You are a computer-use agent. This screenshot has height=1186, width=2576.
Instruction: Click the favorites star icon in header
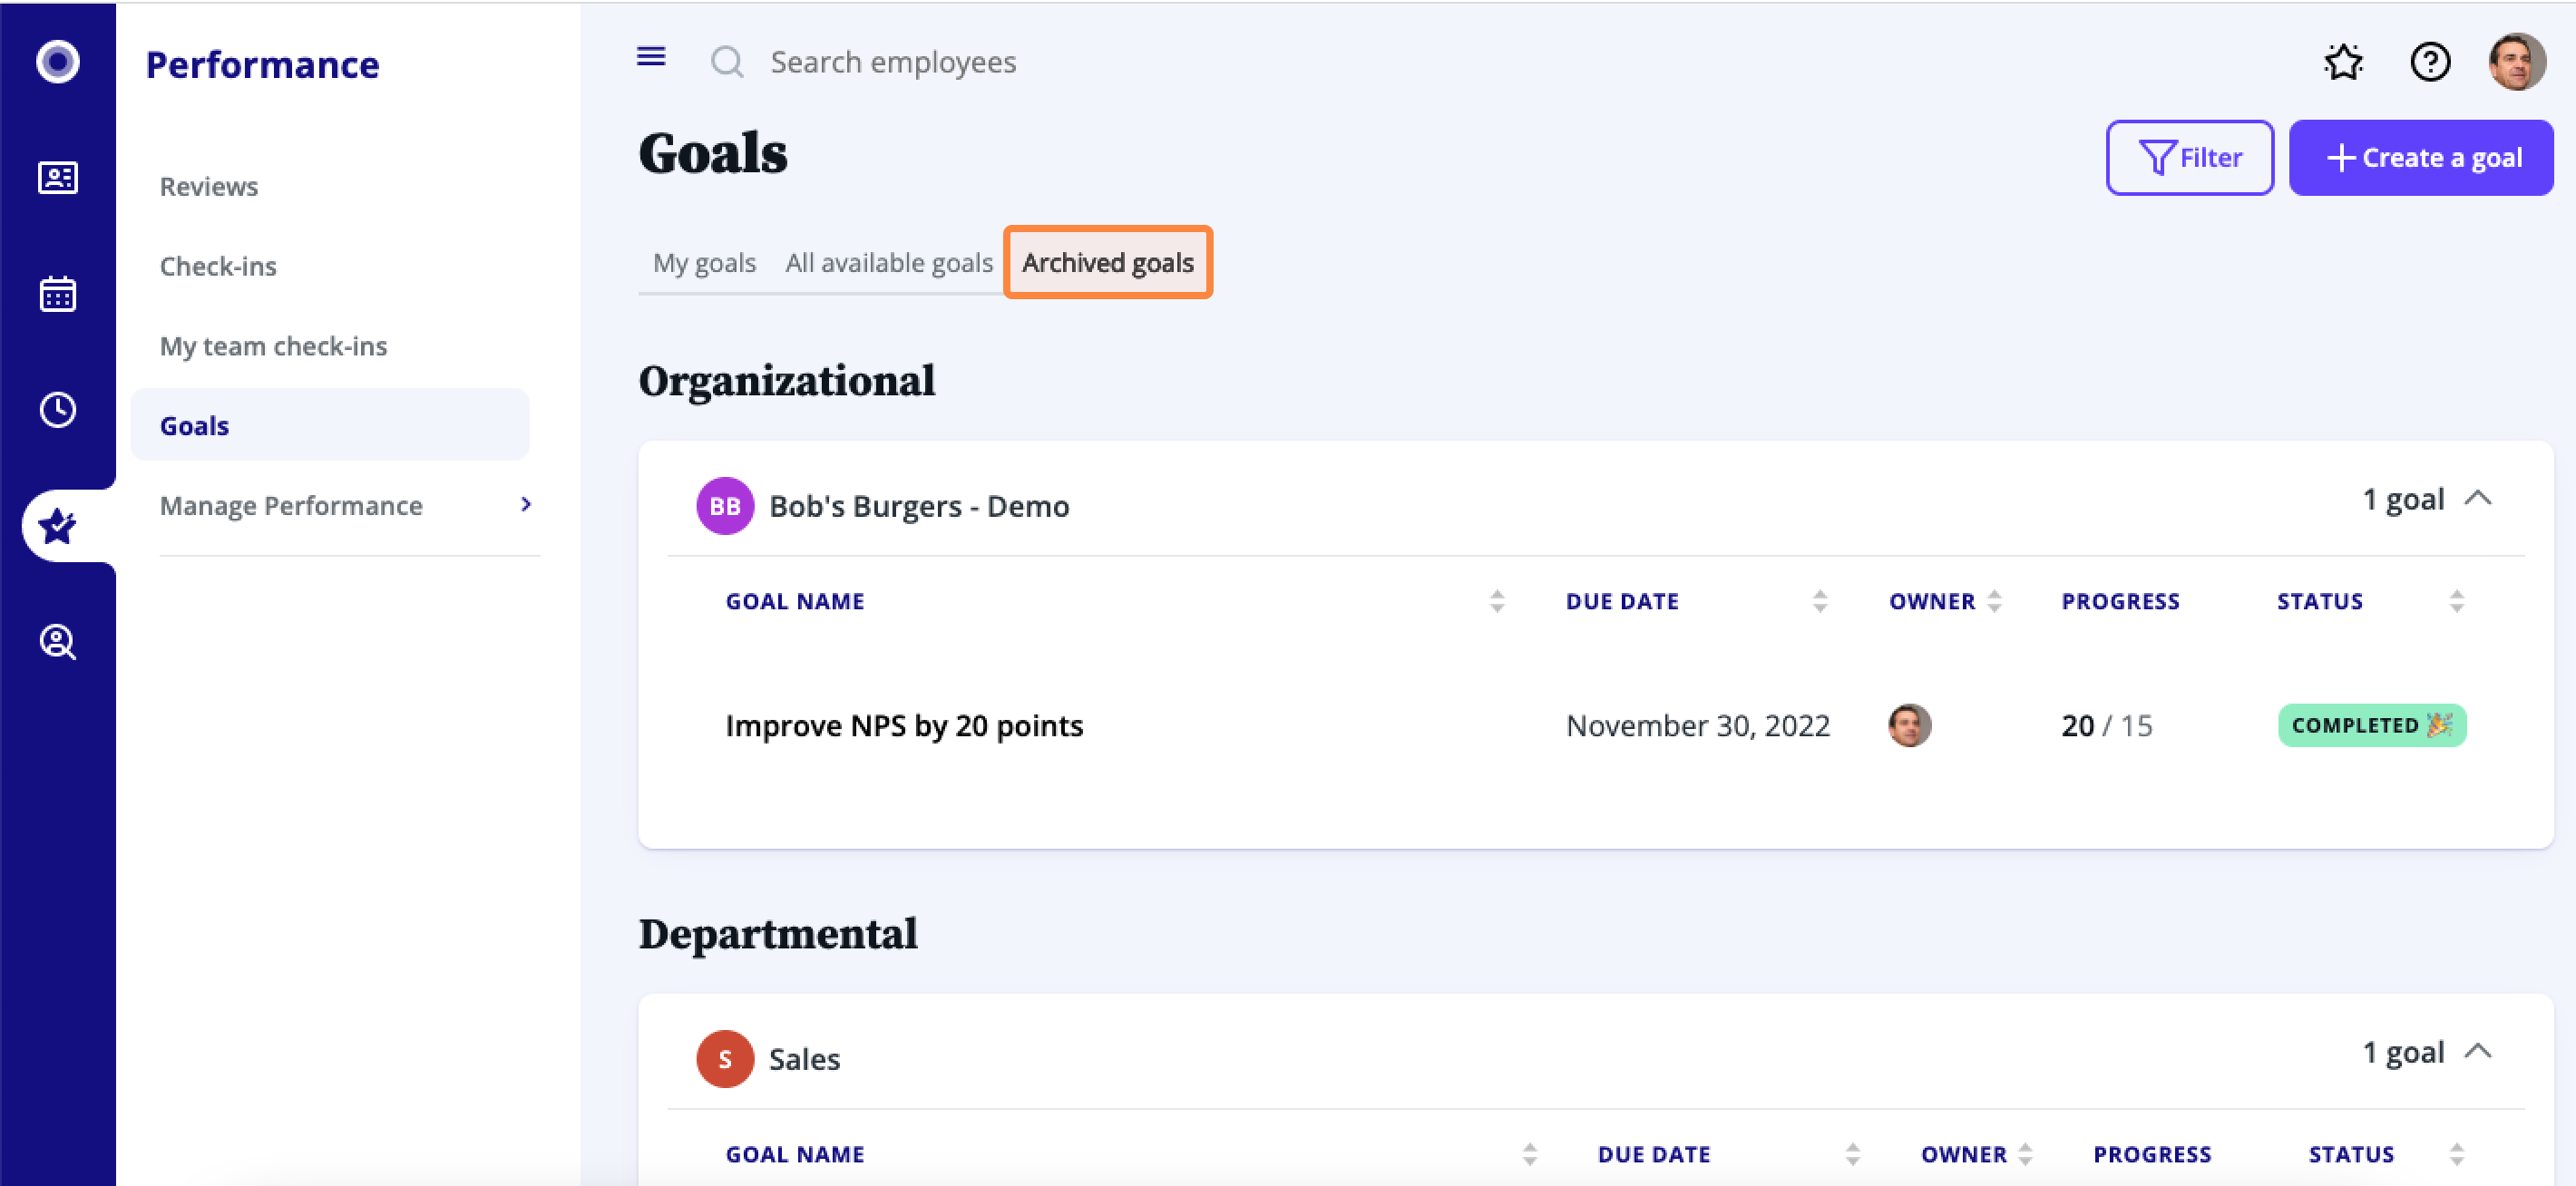[2342, 62]
